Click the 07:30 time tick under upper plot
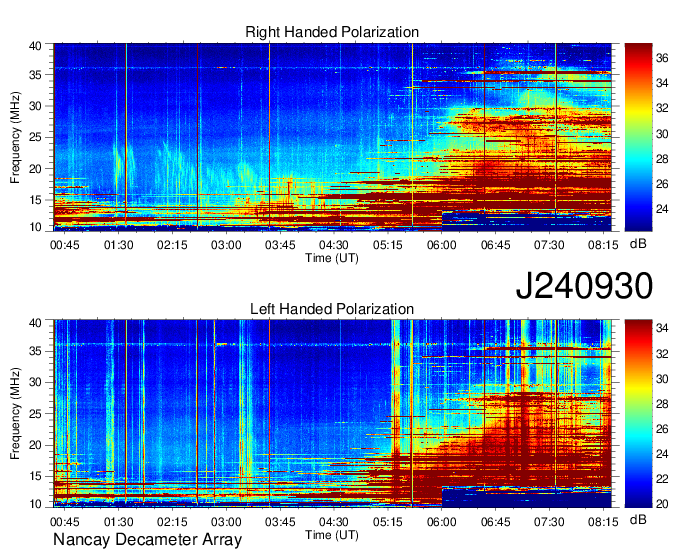This screenshot has width=680, height=552. pos(549,245)
